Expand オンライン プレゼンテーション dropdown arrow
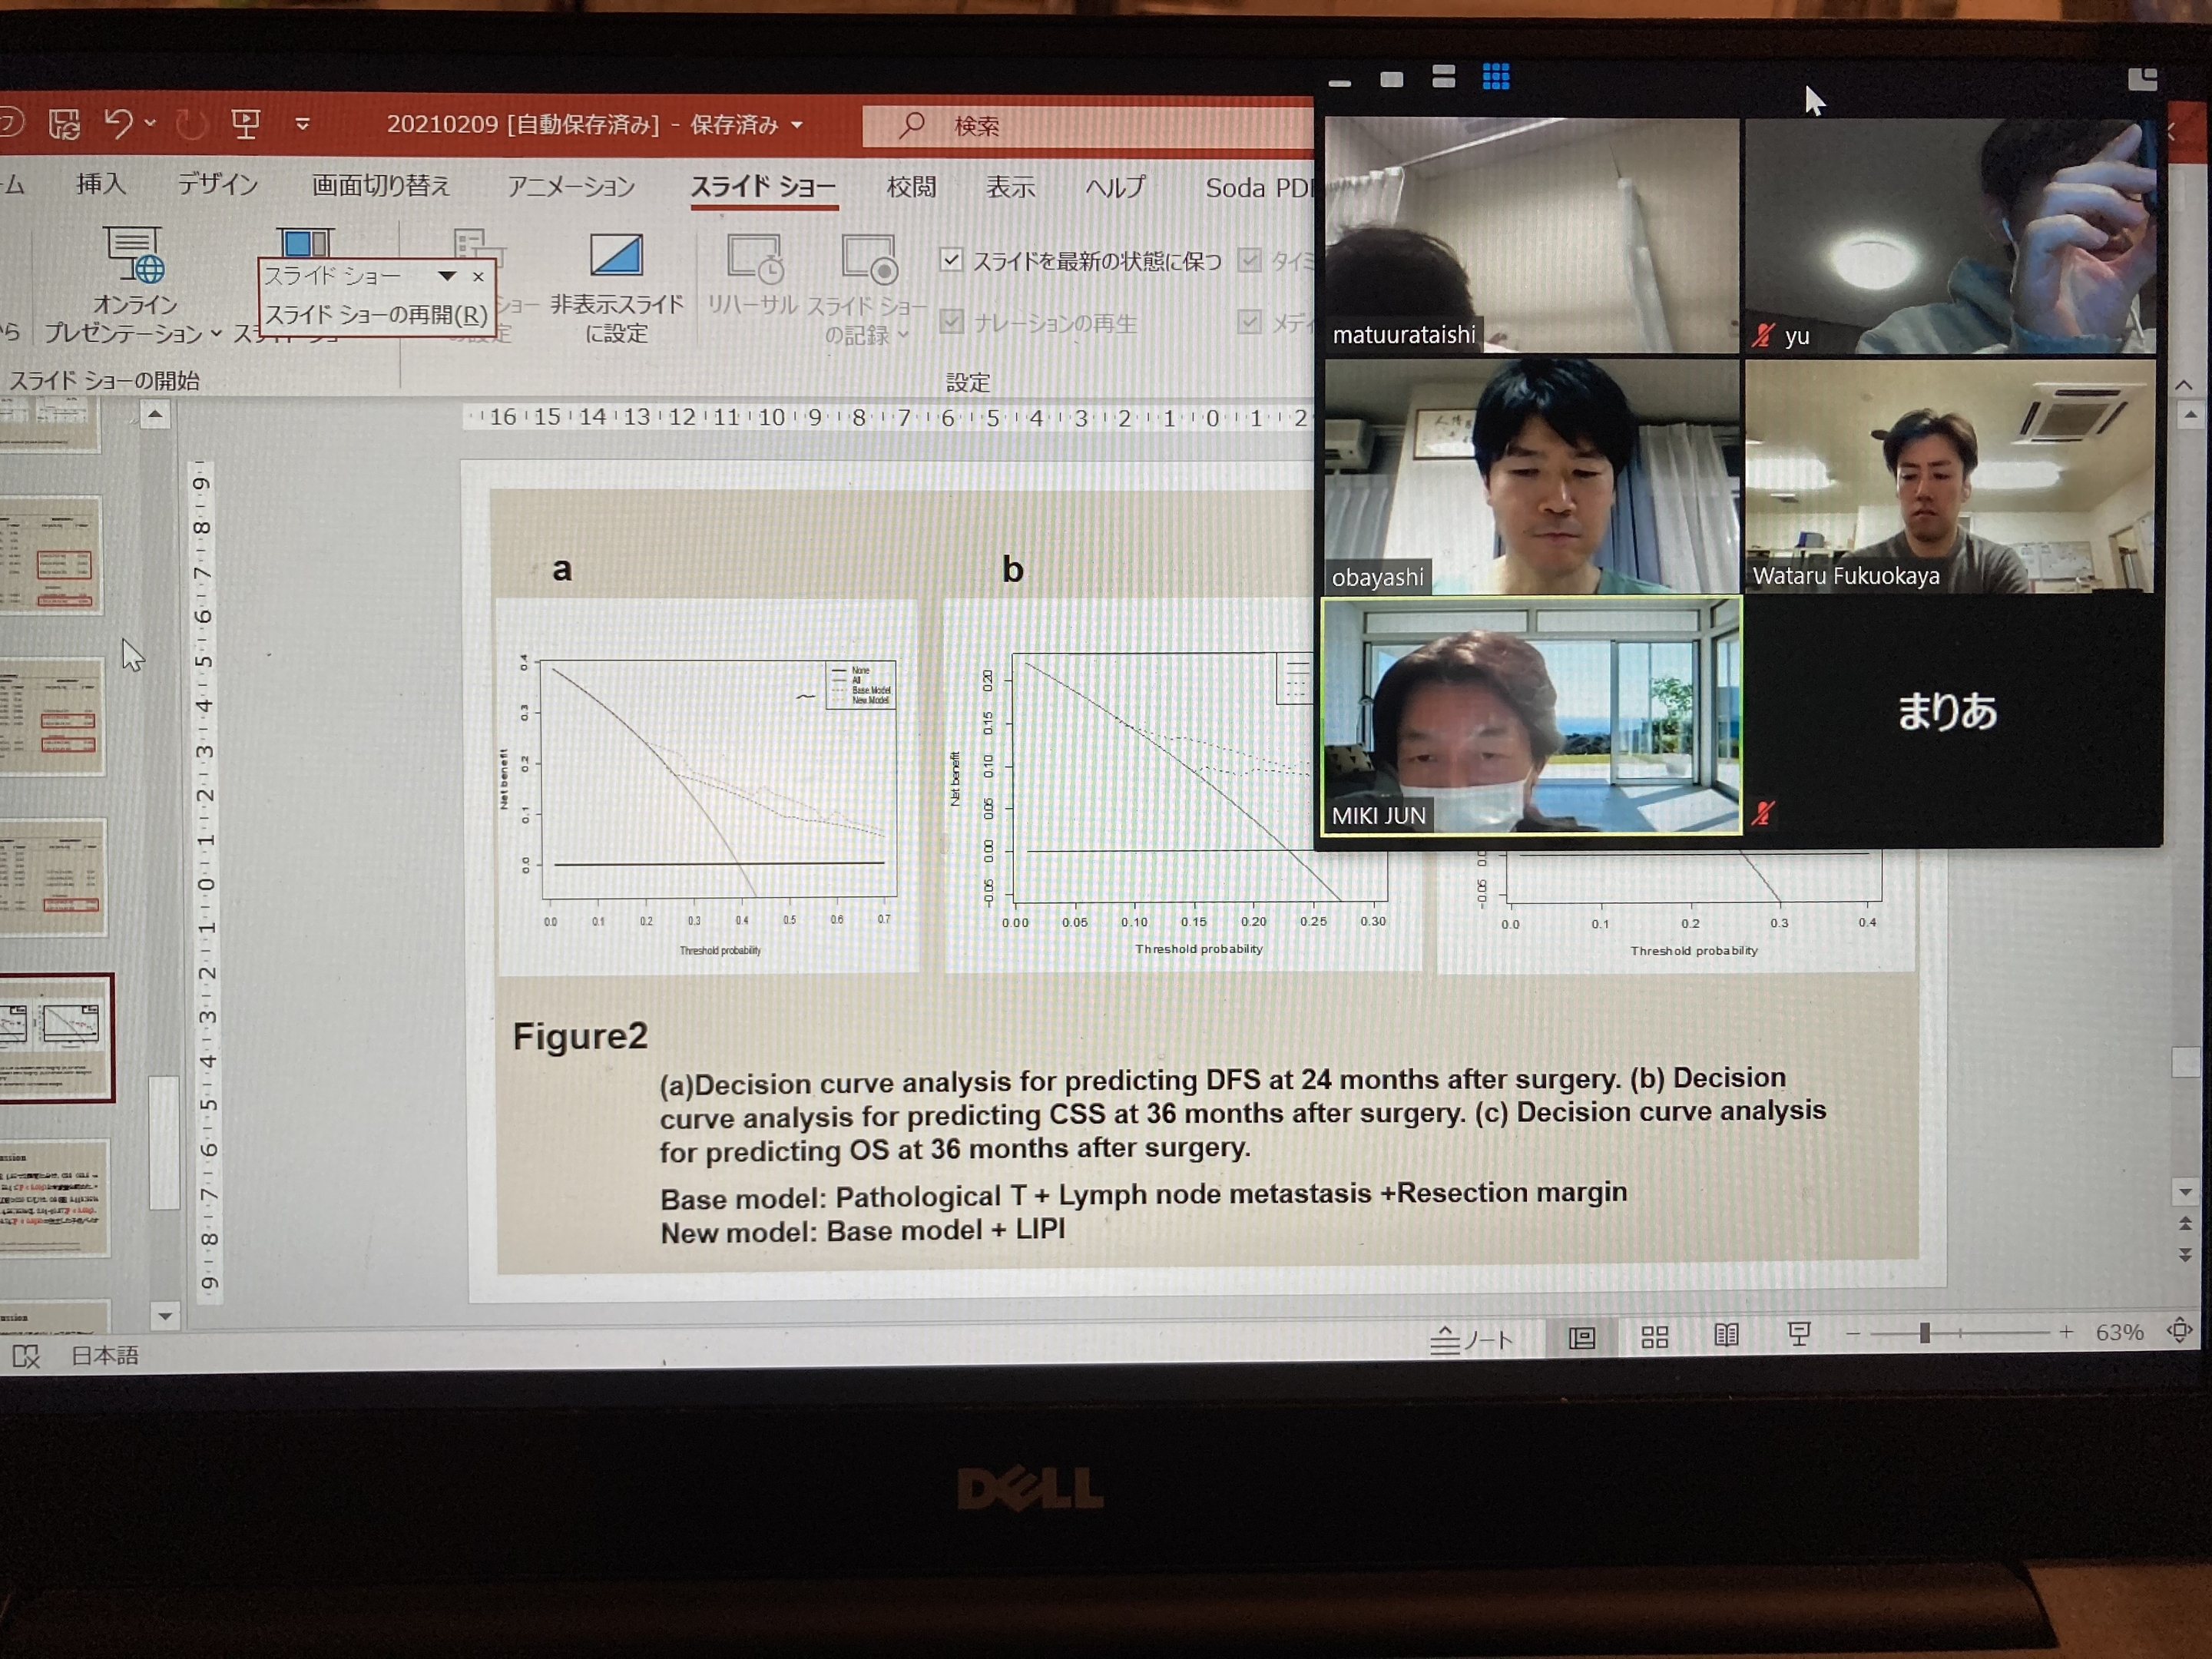 (x=216, y=333)
